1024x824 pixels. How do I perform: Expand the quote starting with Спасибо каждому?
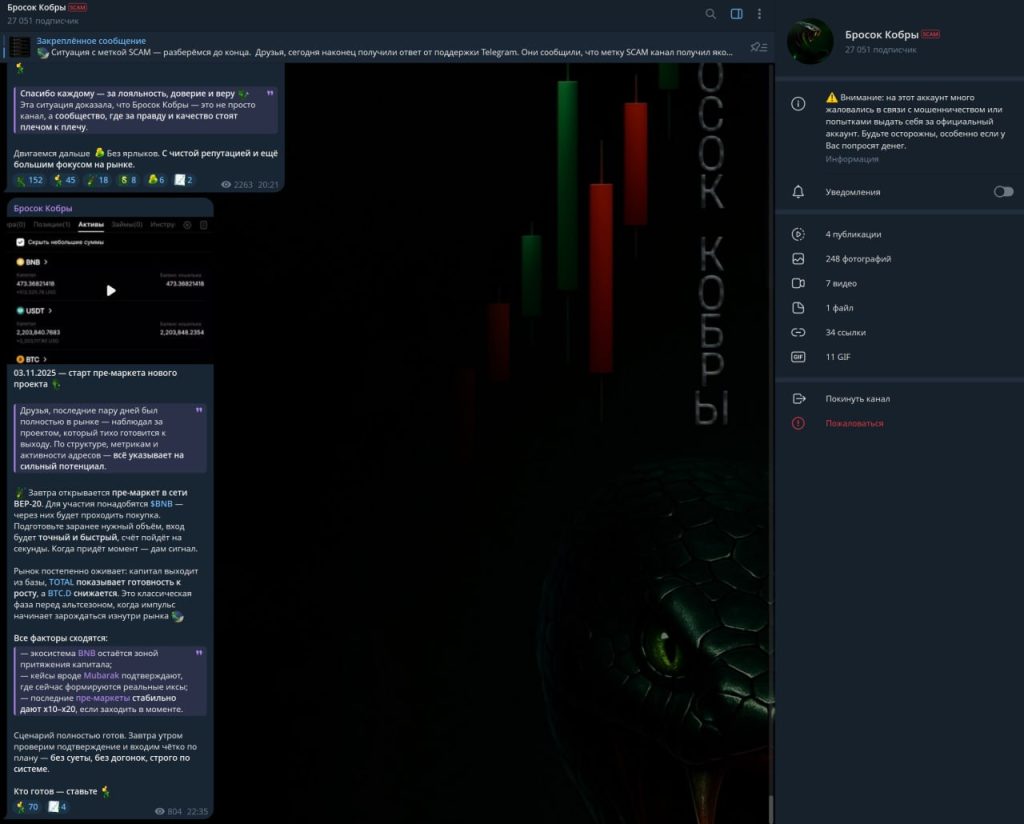(269, 93)
